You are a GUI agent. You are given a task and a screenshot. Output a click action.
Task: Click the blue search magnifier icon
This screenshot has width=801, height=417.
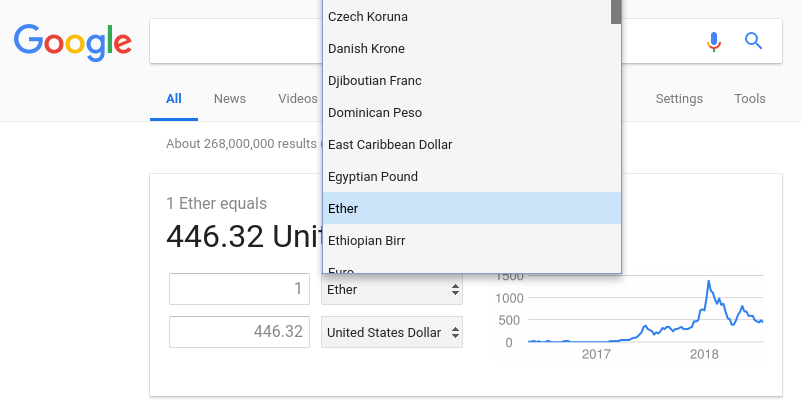pyautogui.click(x=753, y=41)
